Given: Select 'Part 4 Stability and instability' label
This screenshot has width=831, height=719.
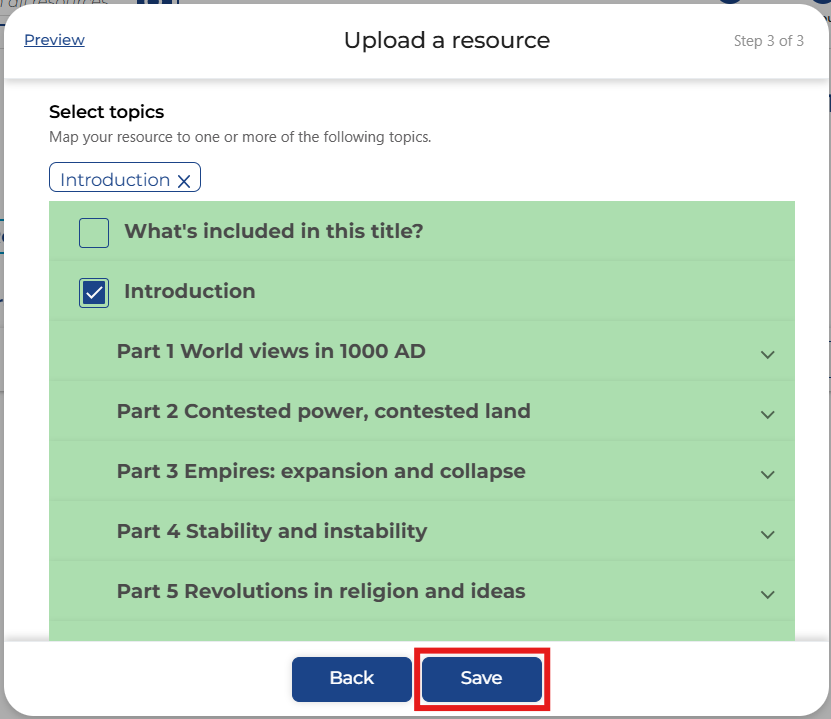Looking at the screenshot, I should 271,531.
